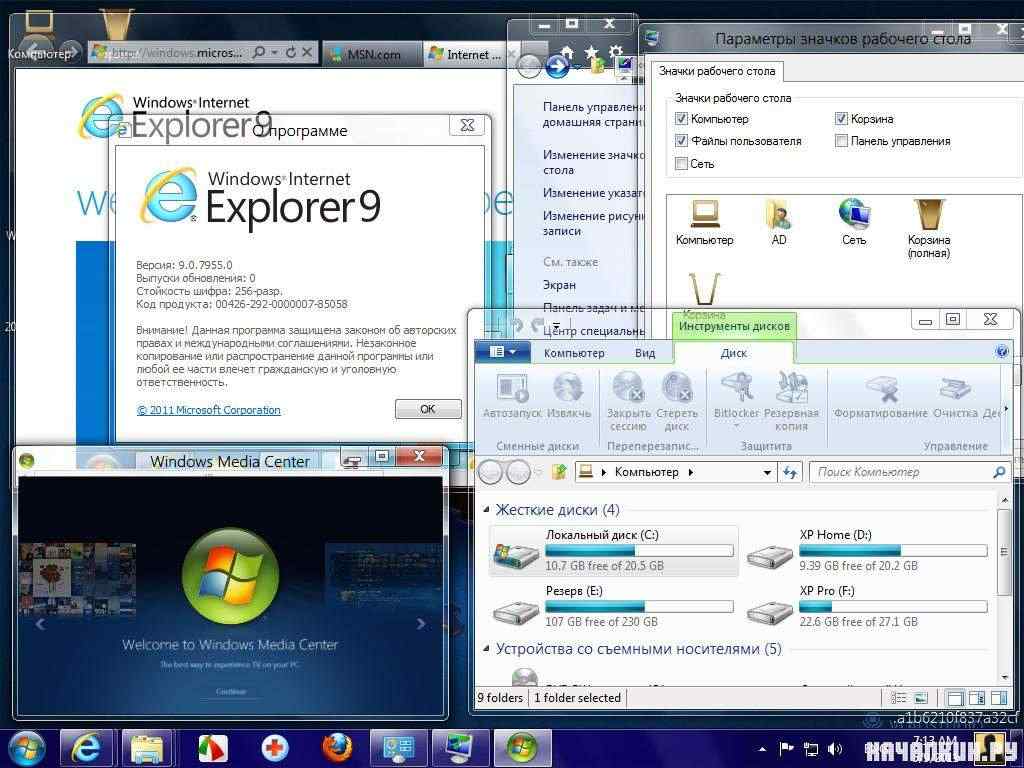1024x768 pixels.
Task: Open the Компьютер ribbon tab
Action: coord(574,353)
